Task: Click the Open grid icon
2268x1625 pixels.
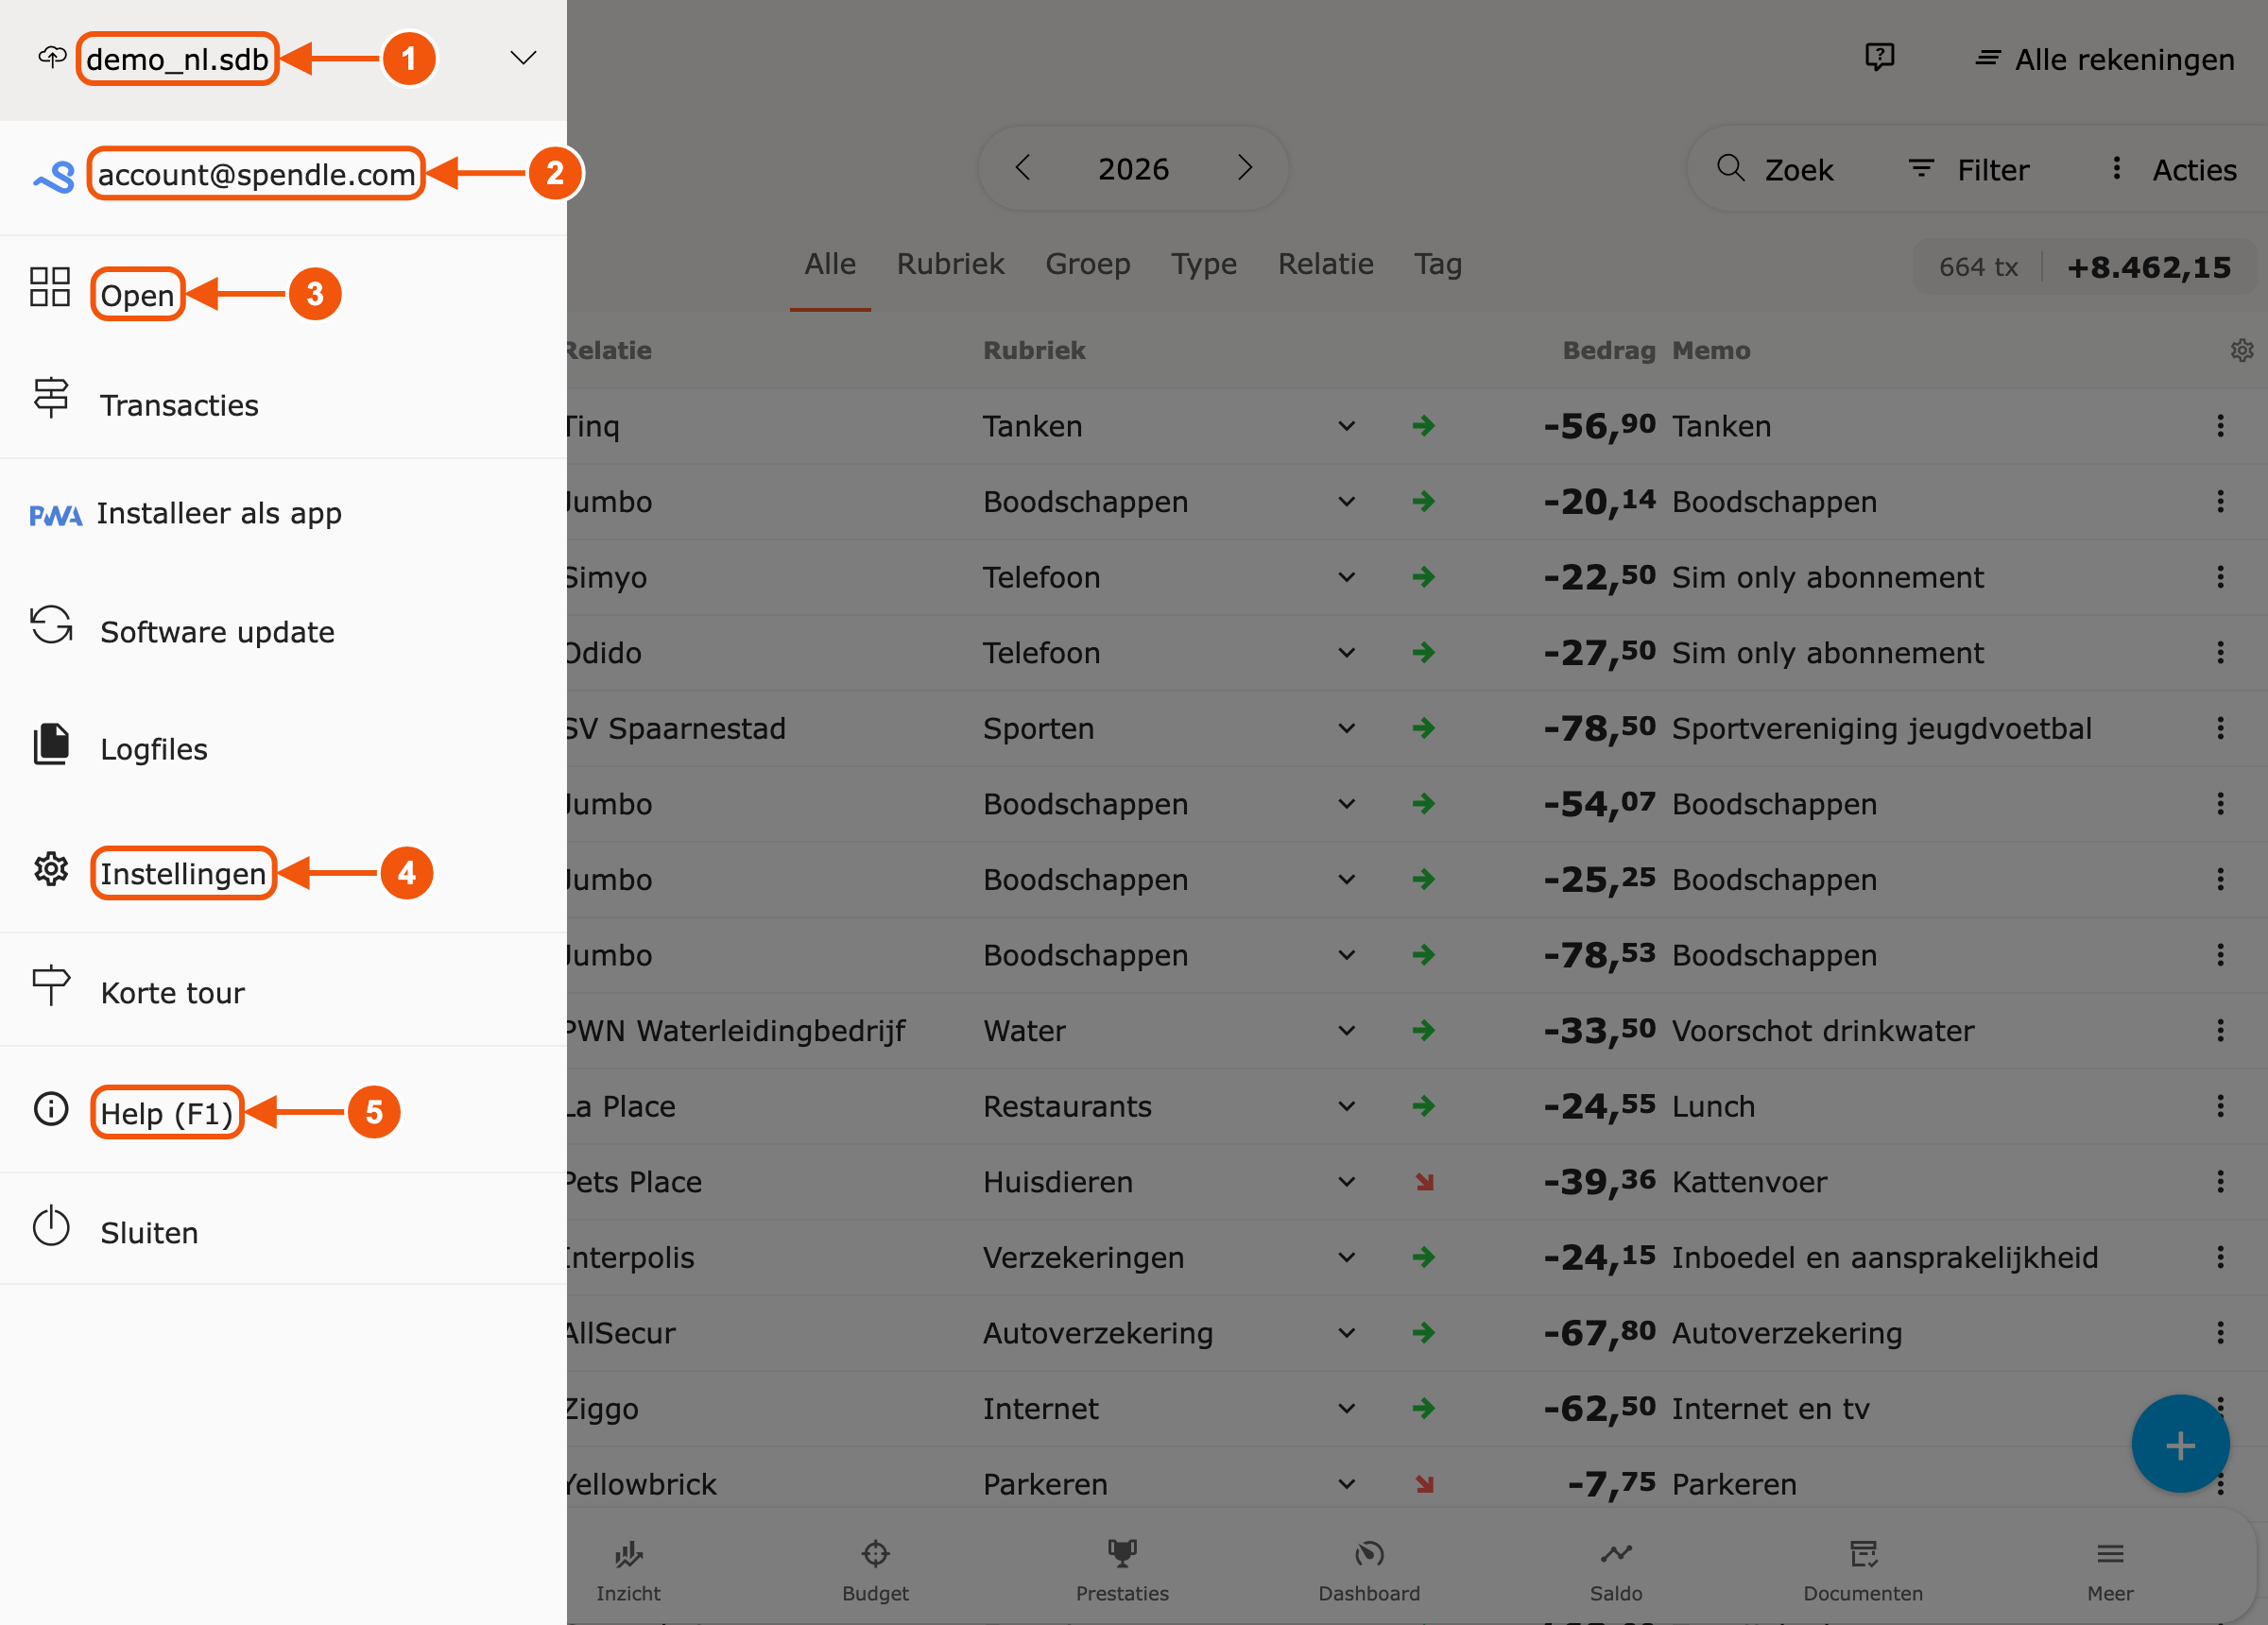Action: (x=50, y=287)
